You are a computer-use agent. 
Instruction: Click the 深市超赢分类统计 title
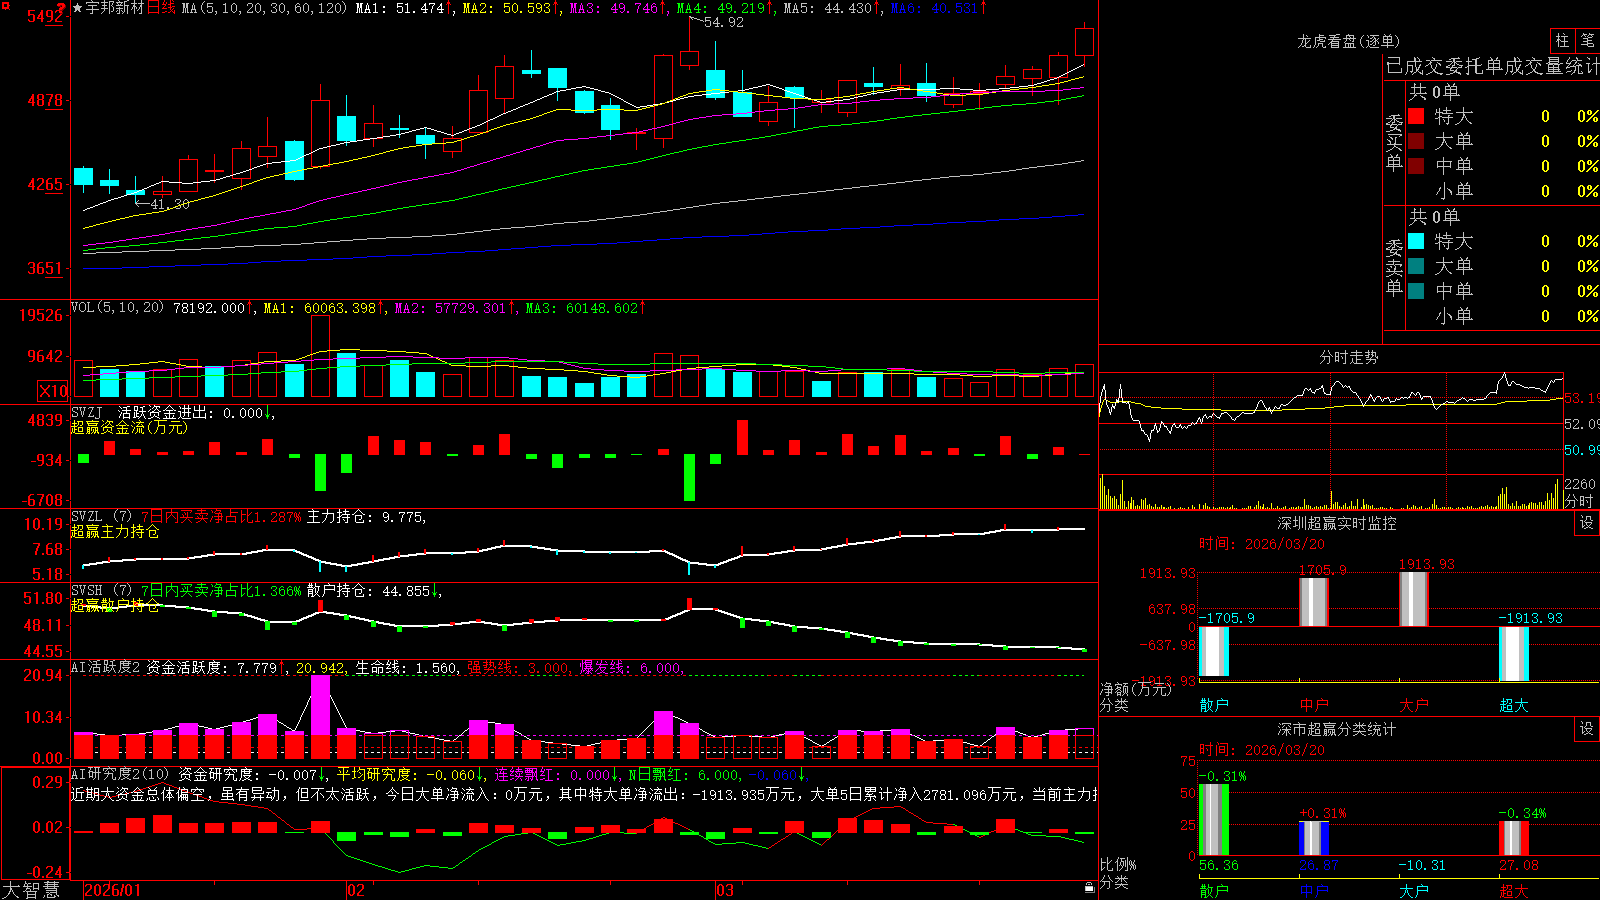click(x=1337, y=729)
